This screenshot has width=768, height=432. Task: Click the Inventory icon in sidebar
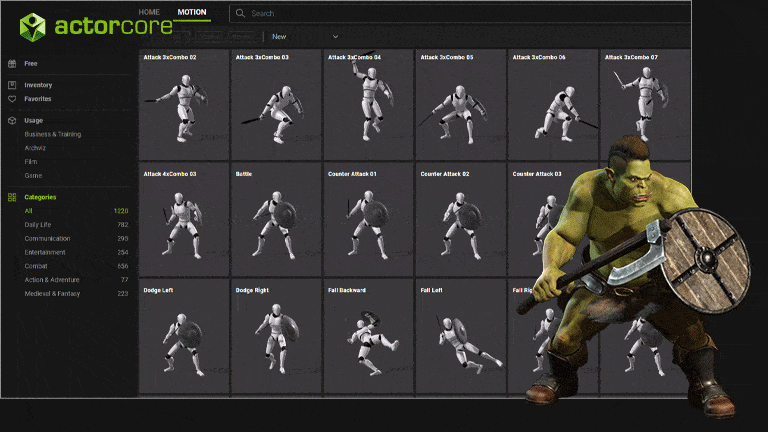(12, 85)
